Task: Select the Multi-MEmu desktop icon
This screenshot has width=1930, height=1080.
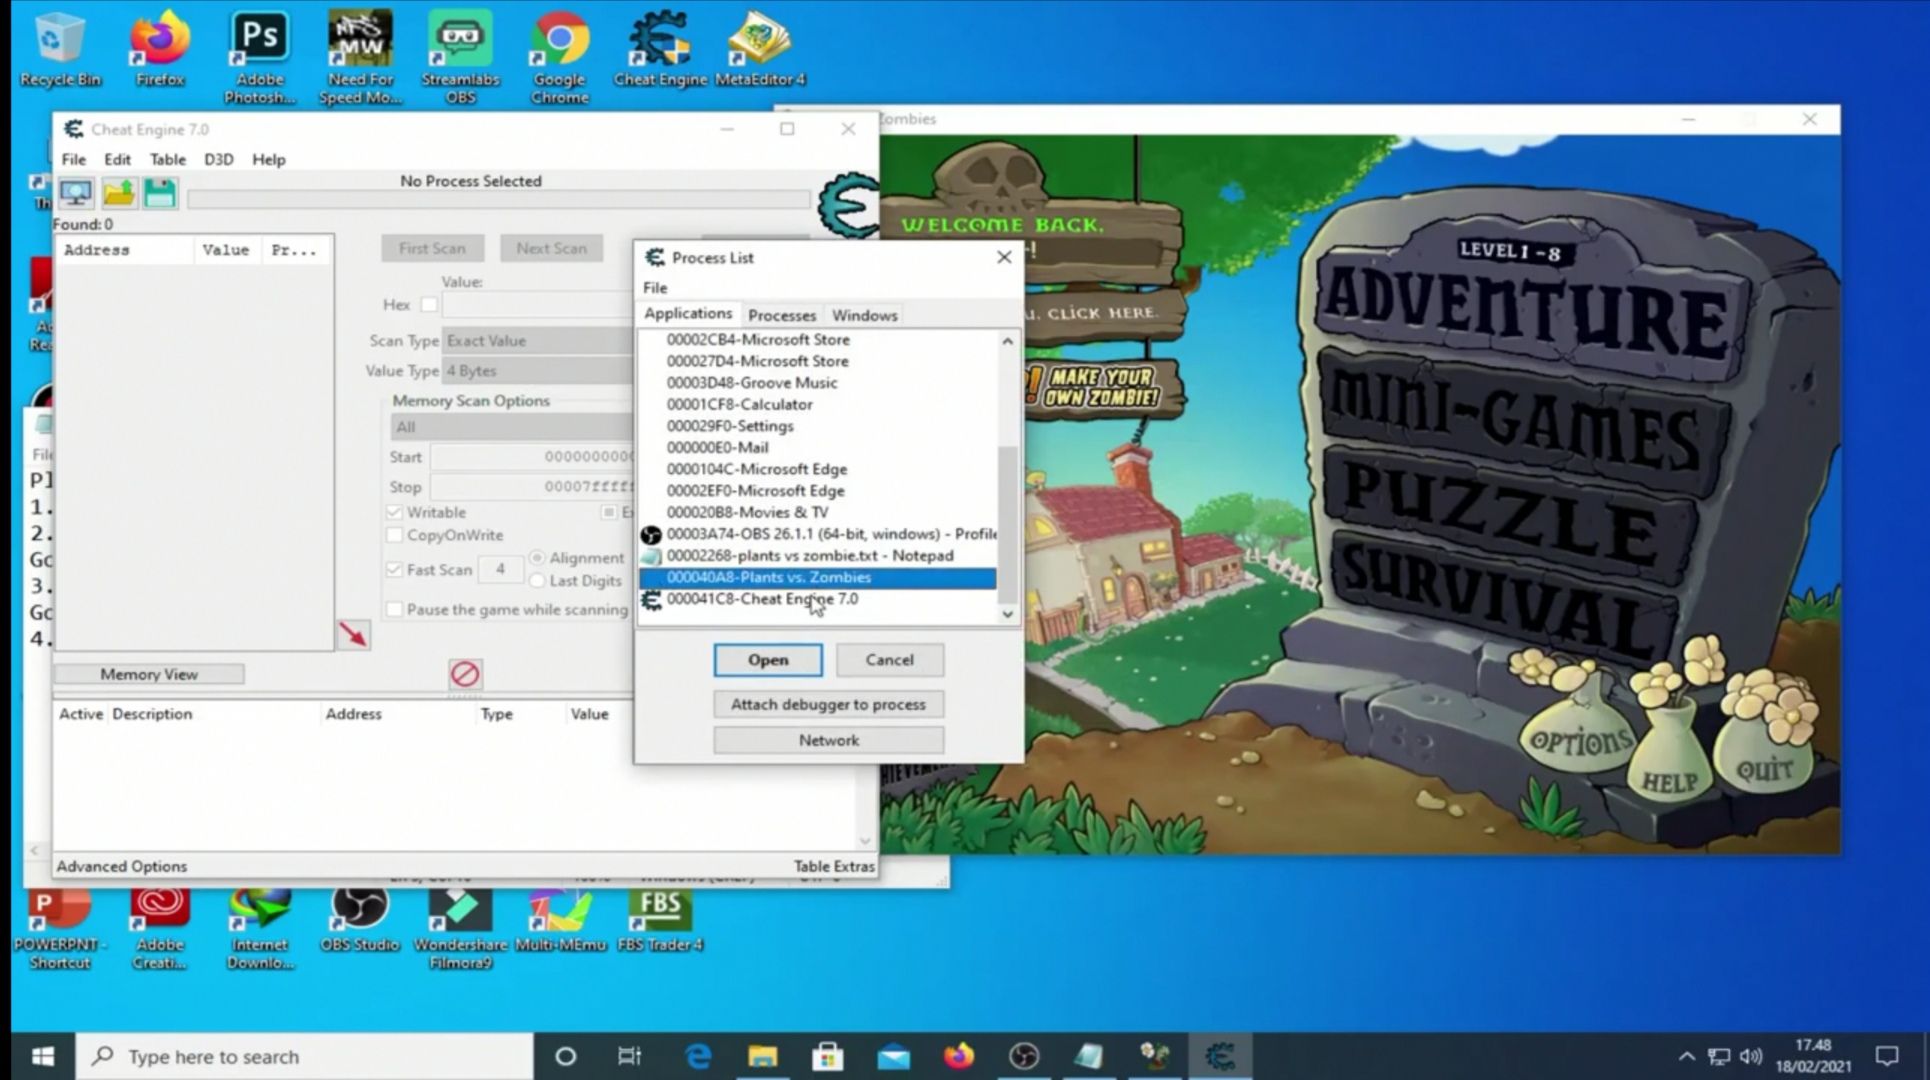Action: point(560,922)
